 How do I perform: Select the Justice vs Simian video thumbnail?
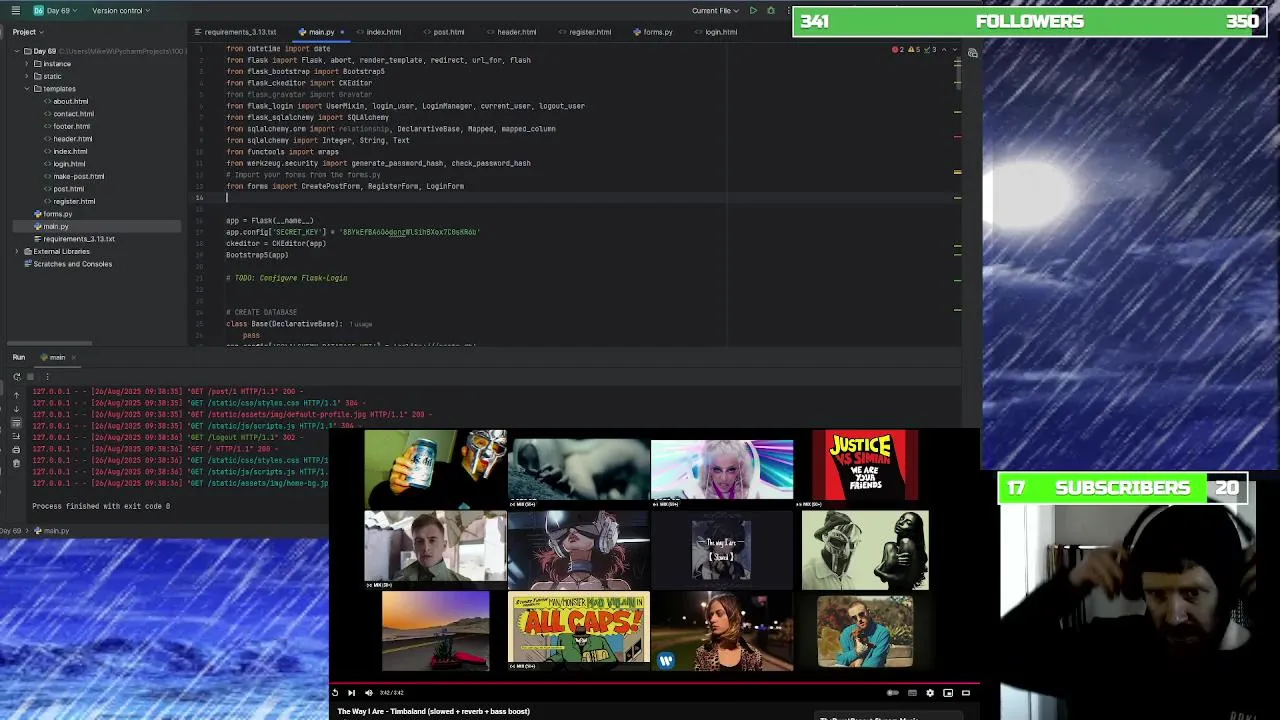pos(865,465)
